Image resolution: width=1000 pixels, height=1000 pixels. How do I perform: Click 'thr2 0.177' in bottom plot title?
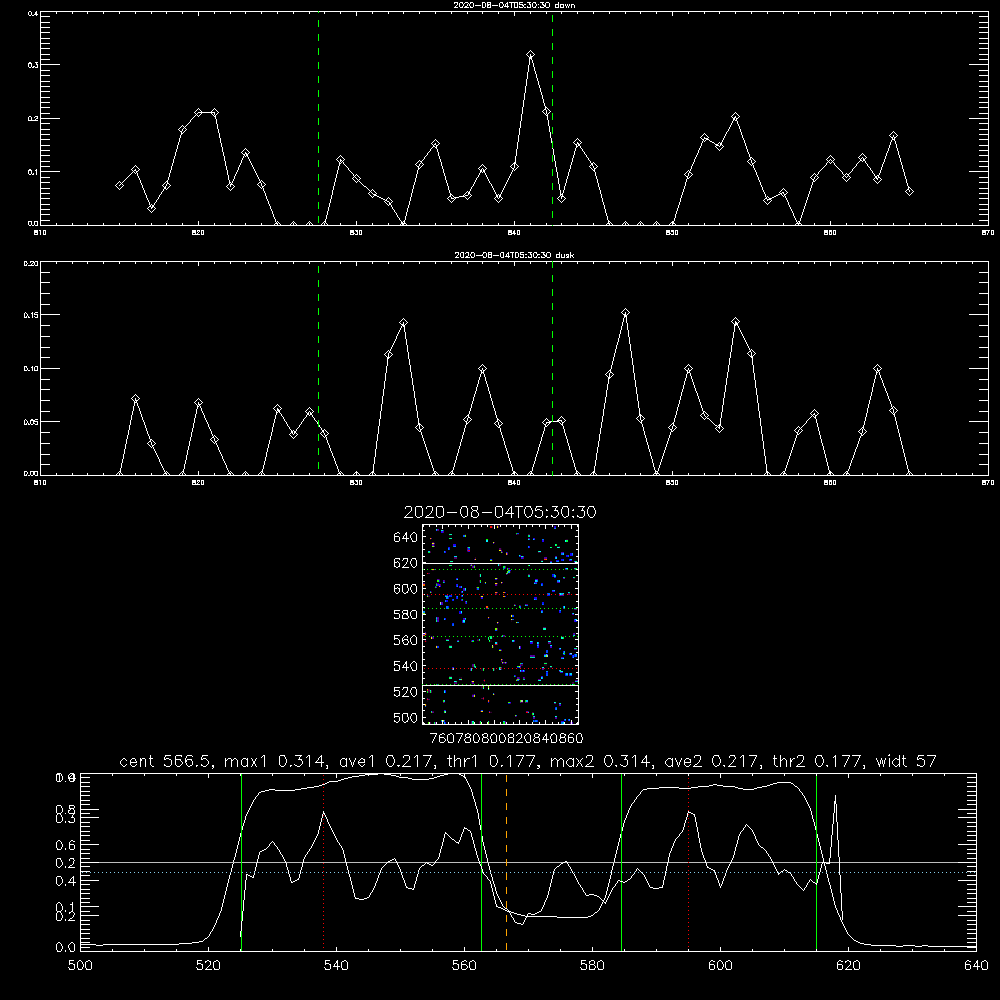(817, 761)
